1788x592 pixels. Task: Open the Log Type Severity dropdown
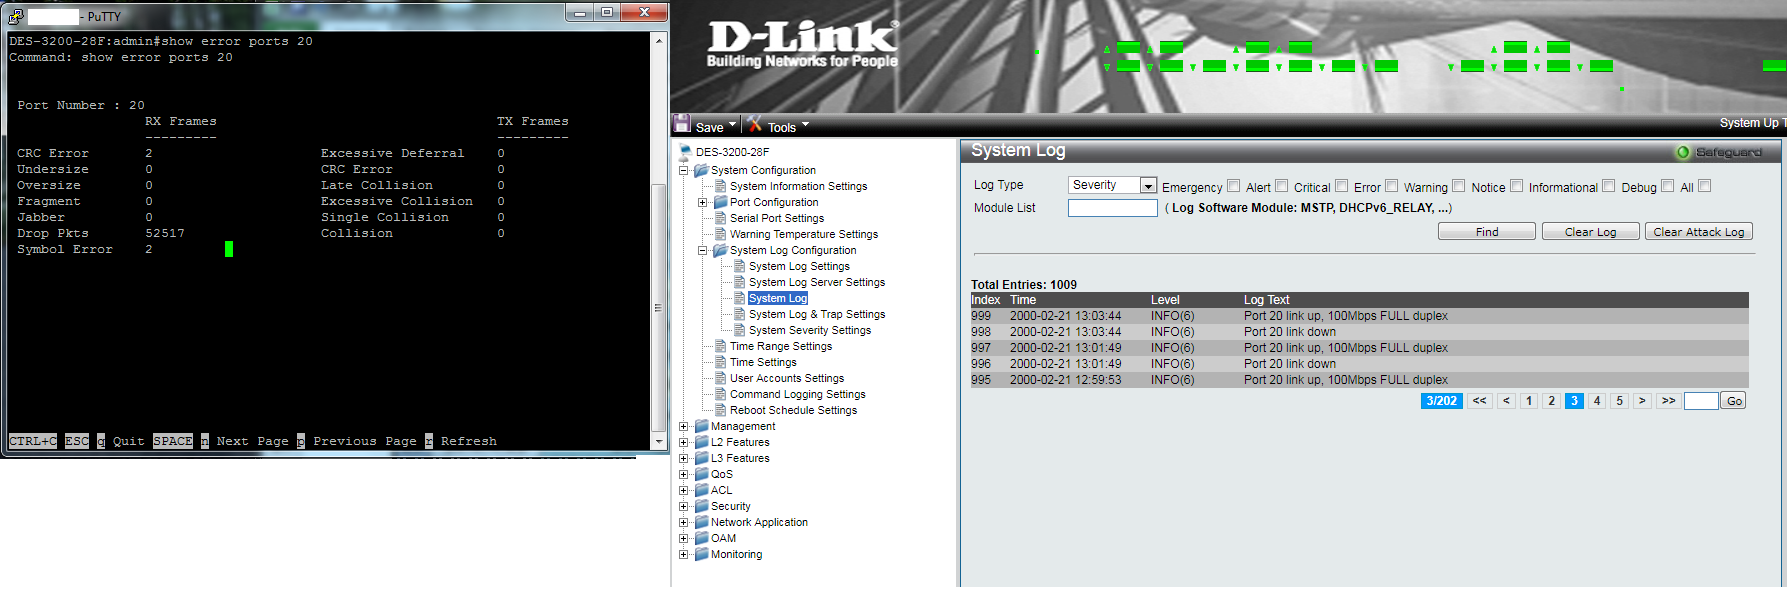click(x=1112, y=185)
